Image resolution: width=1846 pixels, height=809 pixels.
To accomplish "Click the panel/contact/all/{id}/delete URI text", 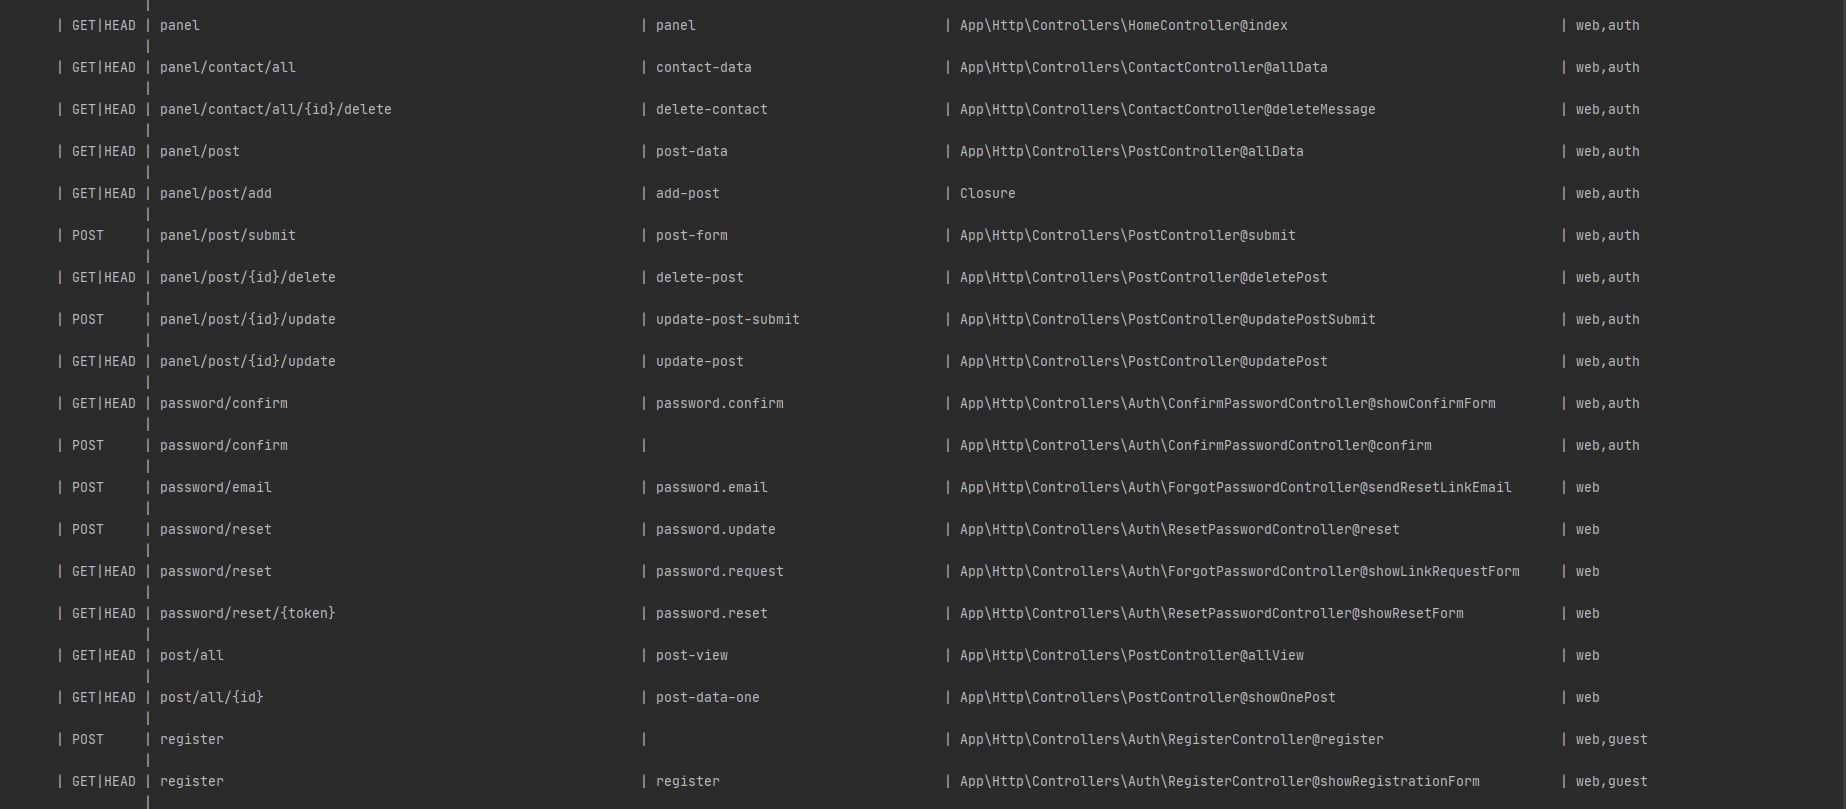I will click(x=275, y=110).
